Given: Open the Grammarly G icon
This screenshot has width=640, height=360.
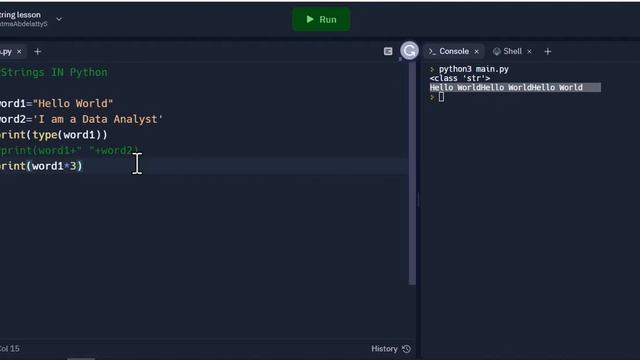Looking at the screenshot, I should (409, 51).
